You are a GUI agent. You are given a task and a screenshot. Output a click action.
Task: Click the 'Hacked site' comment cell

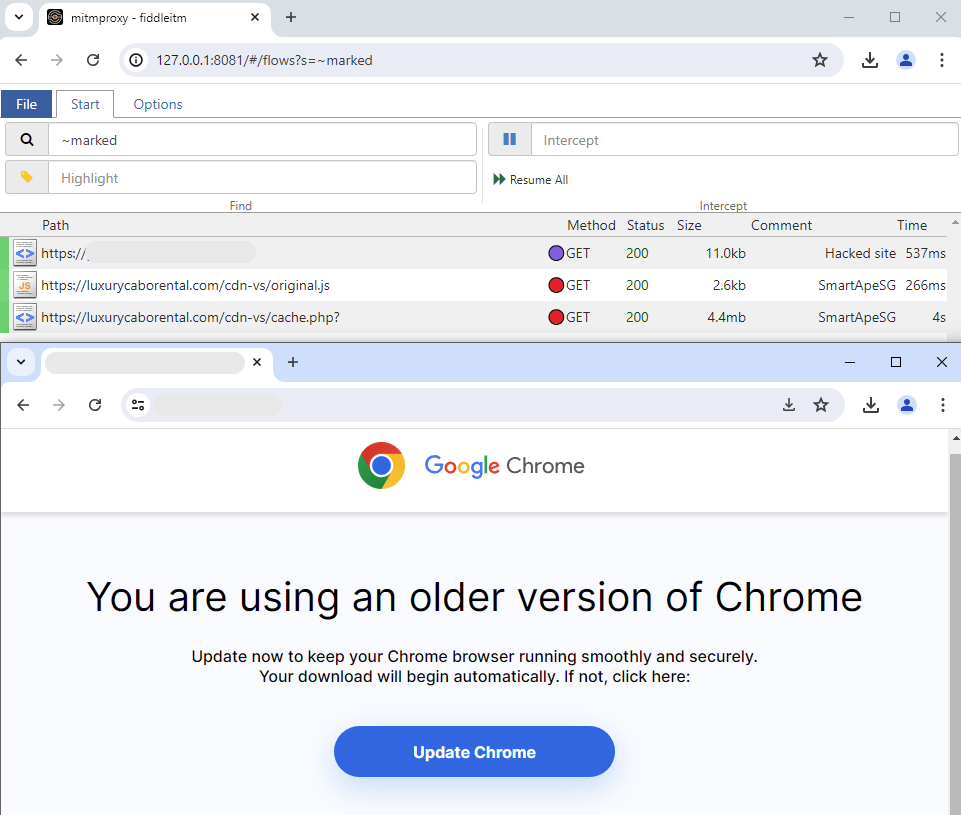tap(860, 253)
